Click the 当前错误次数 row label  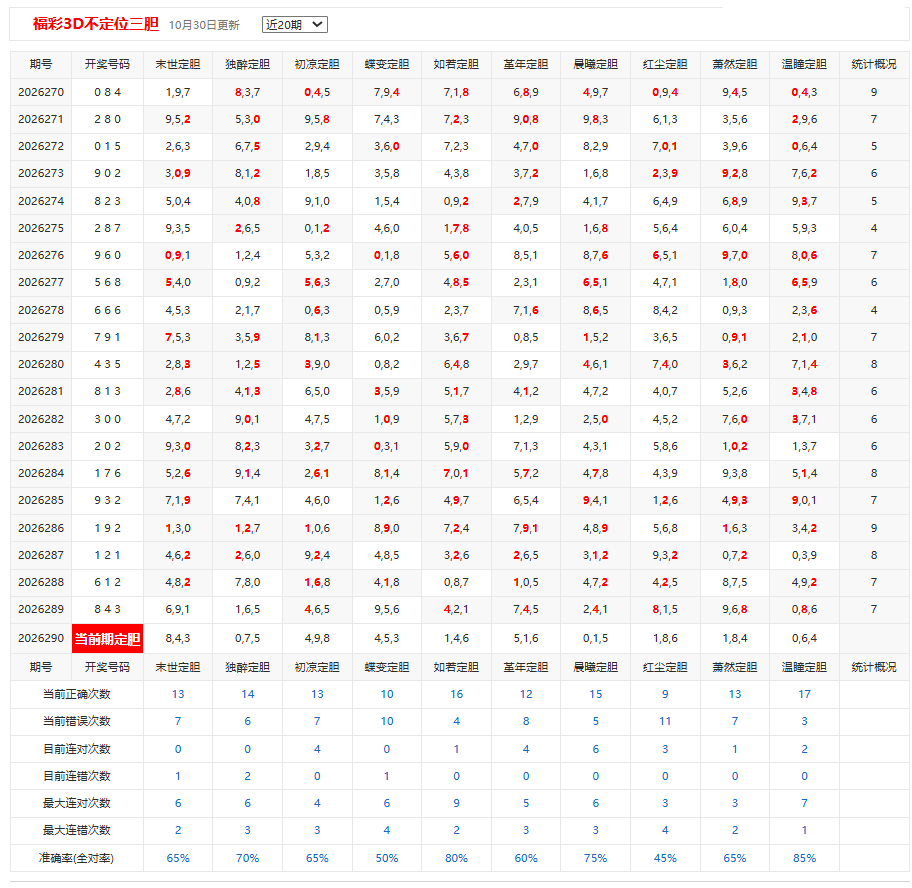[x=77, y=721]
